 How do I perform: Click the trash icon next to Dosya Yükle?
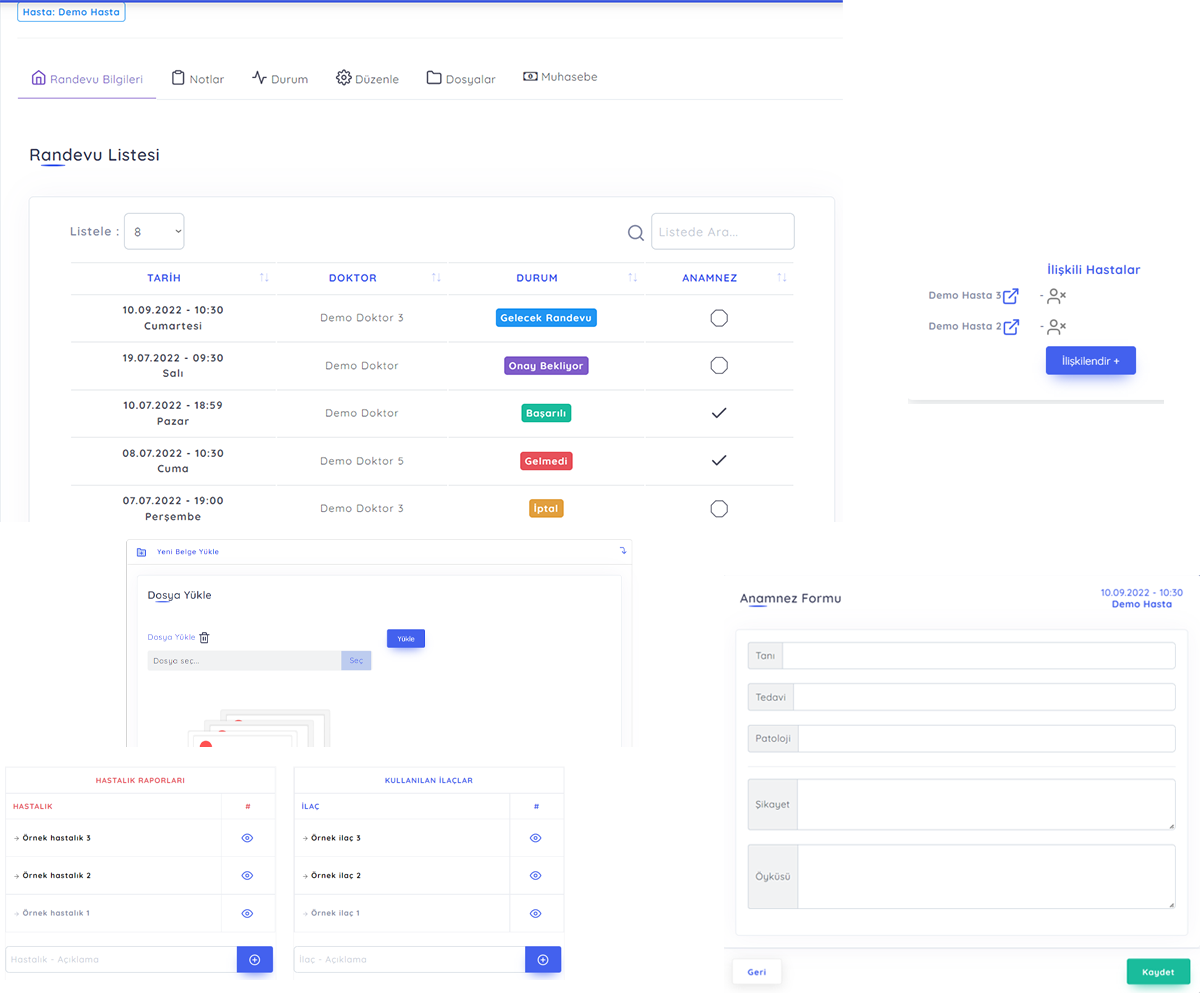(204, 637)
